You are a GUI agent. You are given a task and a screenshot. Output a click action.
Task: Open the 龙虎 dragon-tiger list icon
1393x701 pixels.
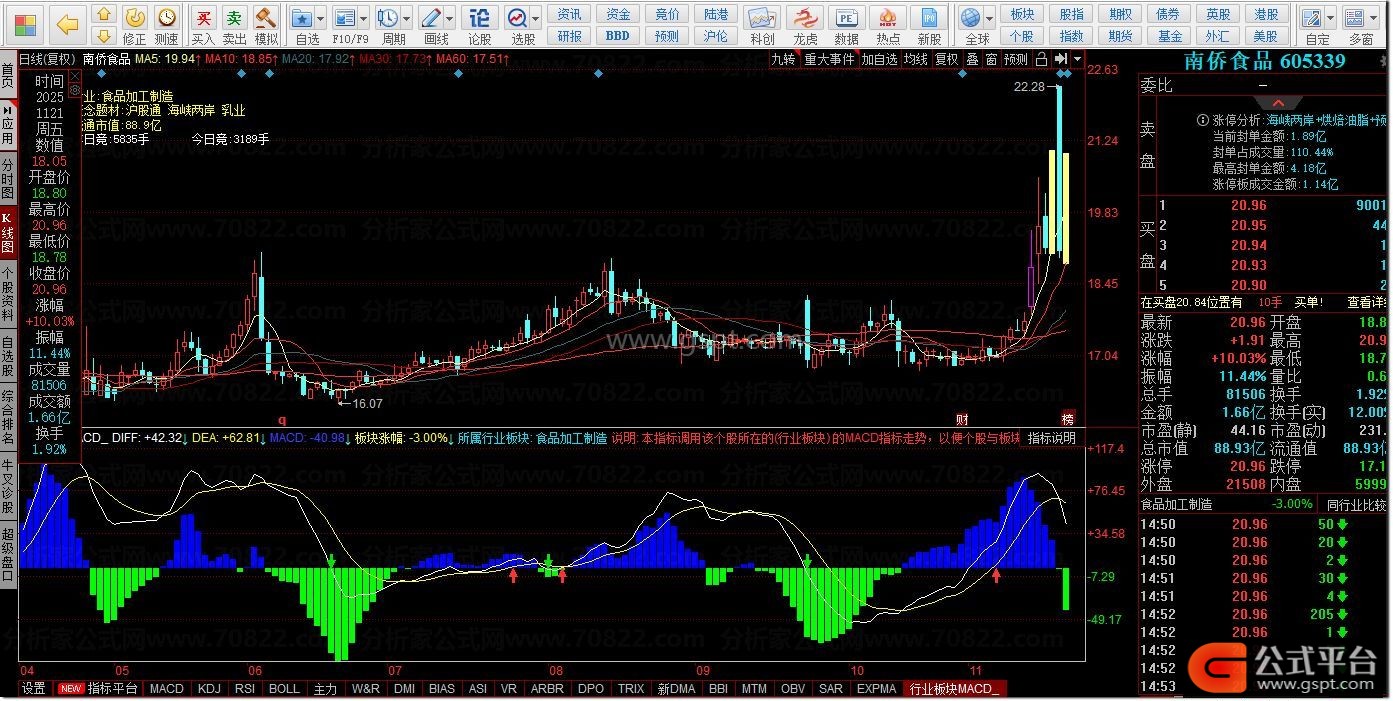804,23
